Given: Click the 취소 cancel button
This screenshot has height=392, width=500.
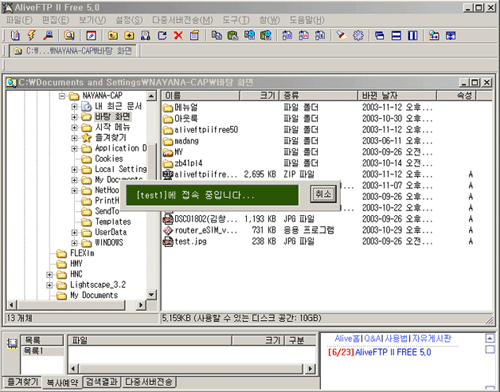Looking at the screenshot, I should 323,194.
